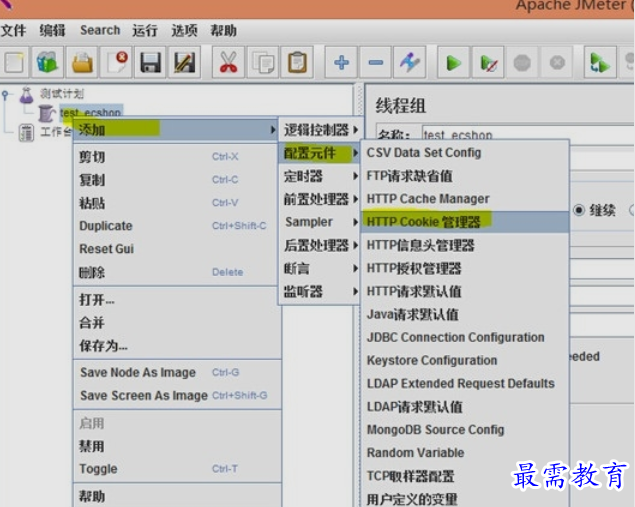Select 剪切 in context menu
Screen dimensions: 635x507
[175, 157]
